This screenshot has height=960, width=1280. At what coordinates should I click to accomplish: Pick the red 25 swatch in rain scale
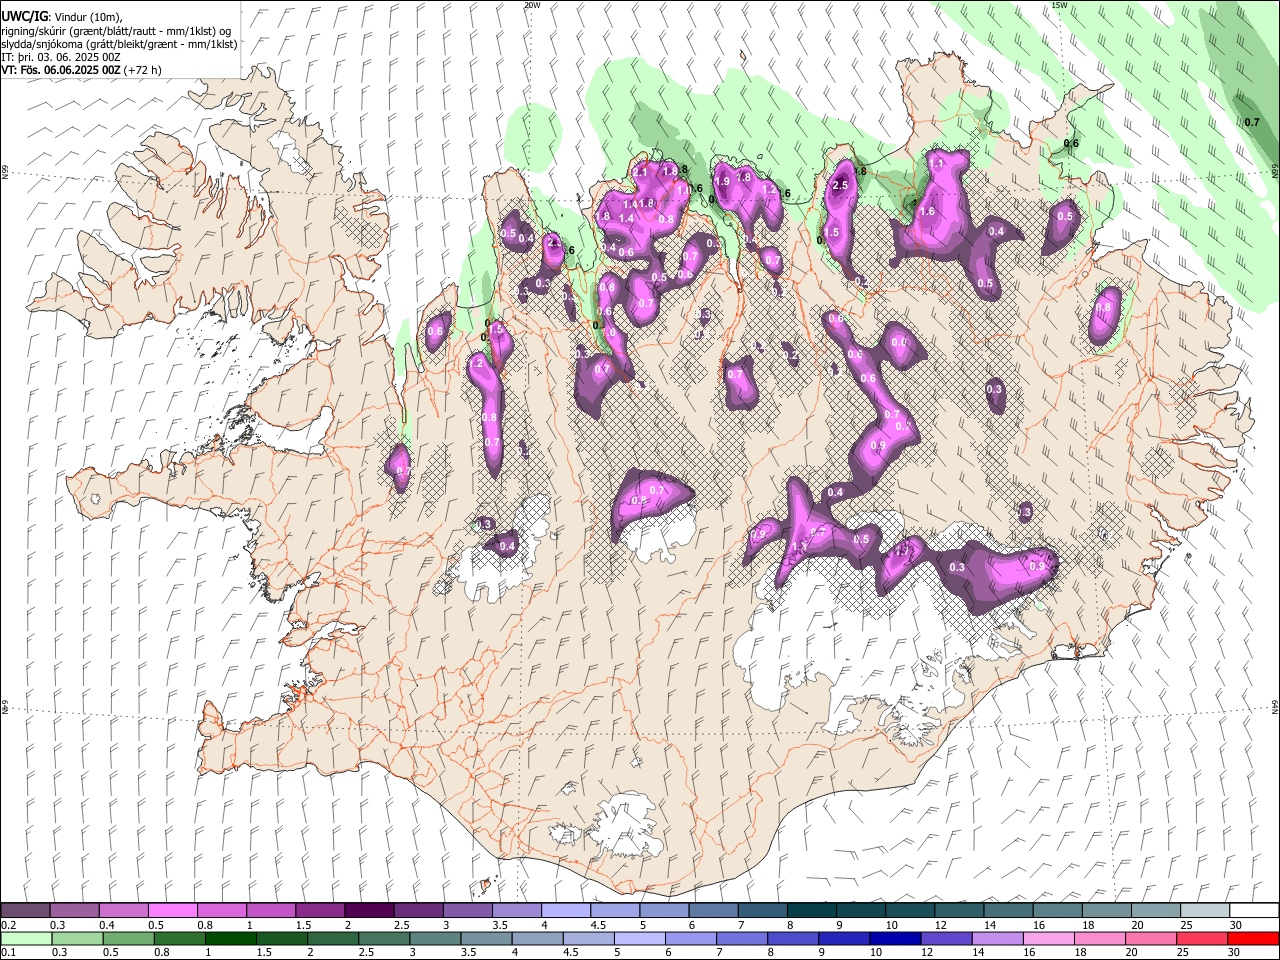coord(1204,938)
